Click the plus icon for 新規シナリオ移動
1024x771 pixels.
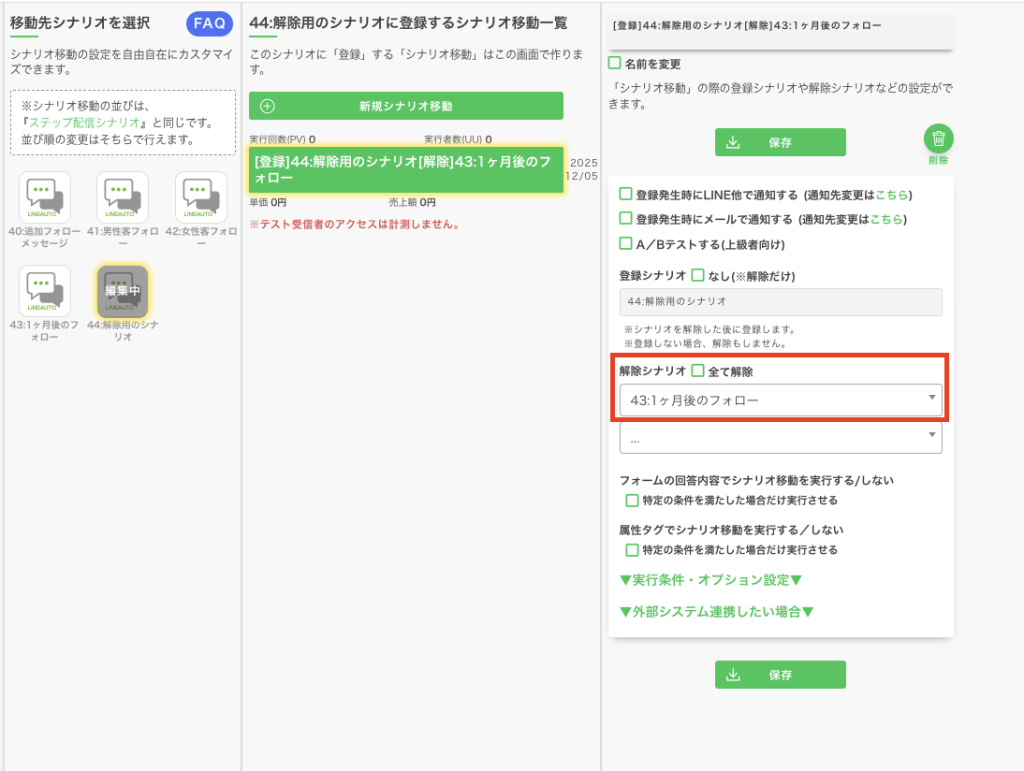[267, 106]
